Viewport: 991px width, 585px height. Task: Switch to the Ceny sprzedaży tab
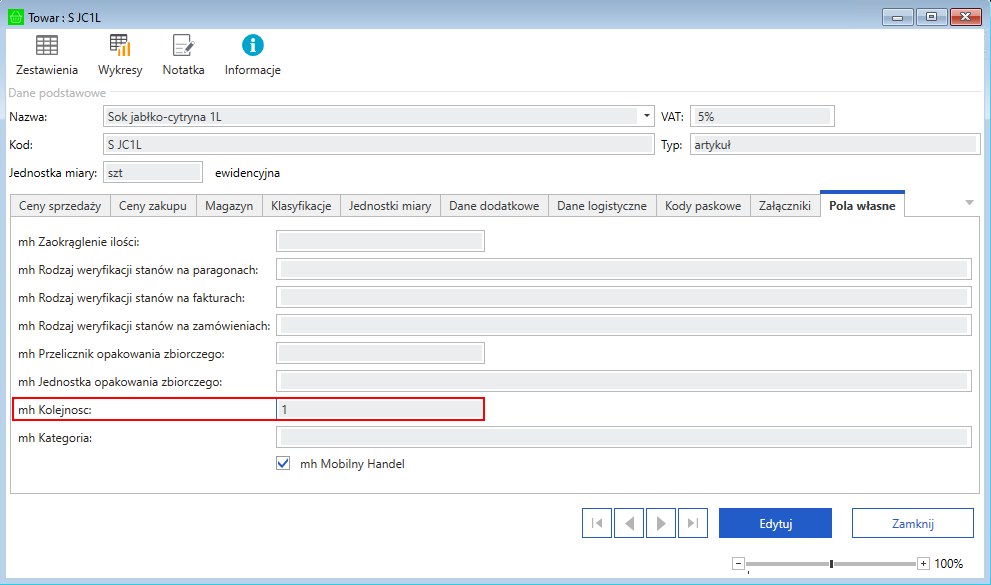60,206
